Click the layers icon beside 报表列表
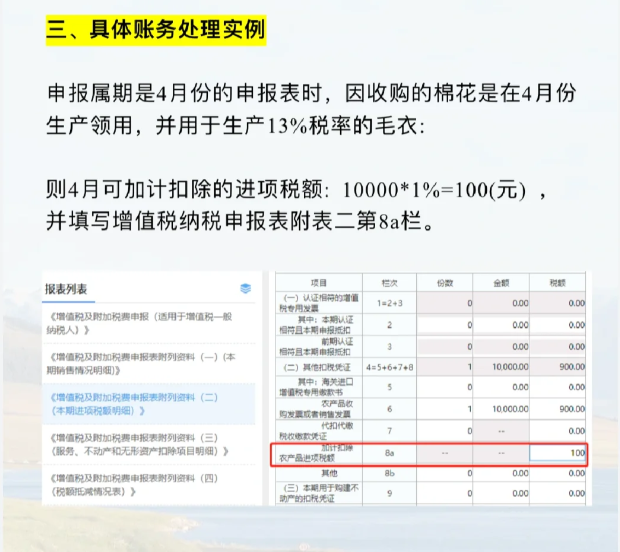Image resolution: width=620 pixels, height=552 pixels. (x=246, y=289)
